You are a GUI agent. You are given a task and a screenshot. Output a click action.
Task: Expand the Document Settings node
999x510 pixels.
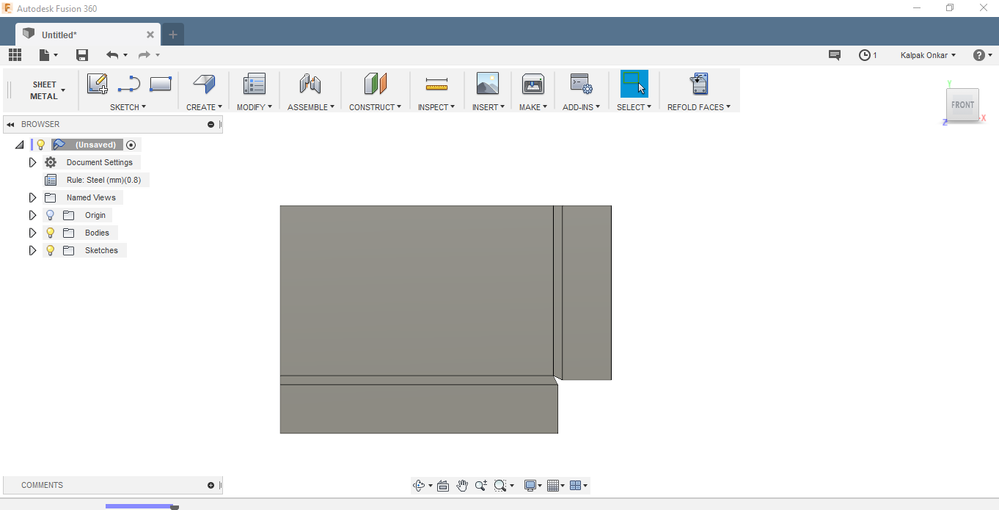point(32,163)
